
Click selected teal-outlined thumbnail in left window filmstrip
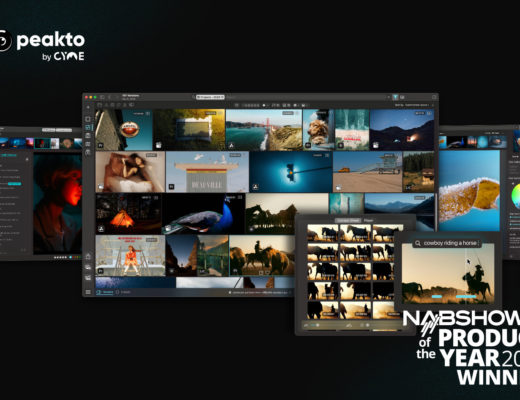point(42,143)
